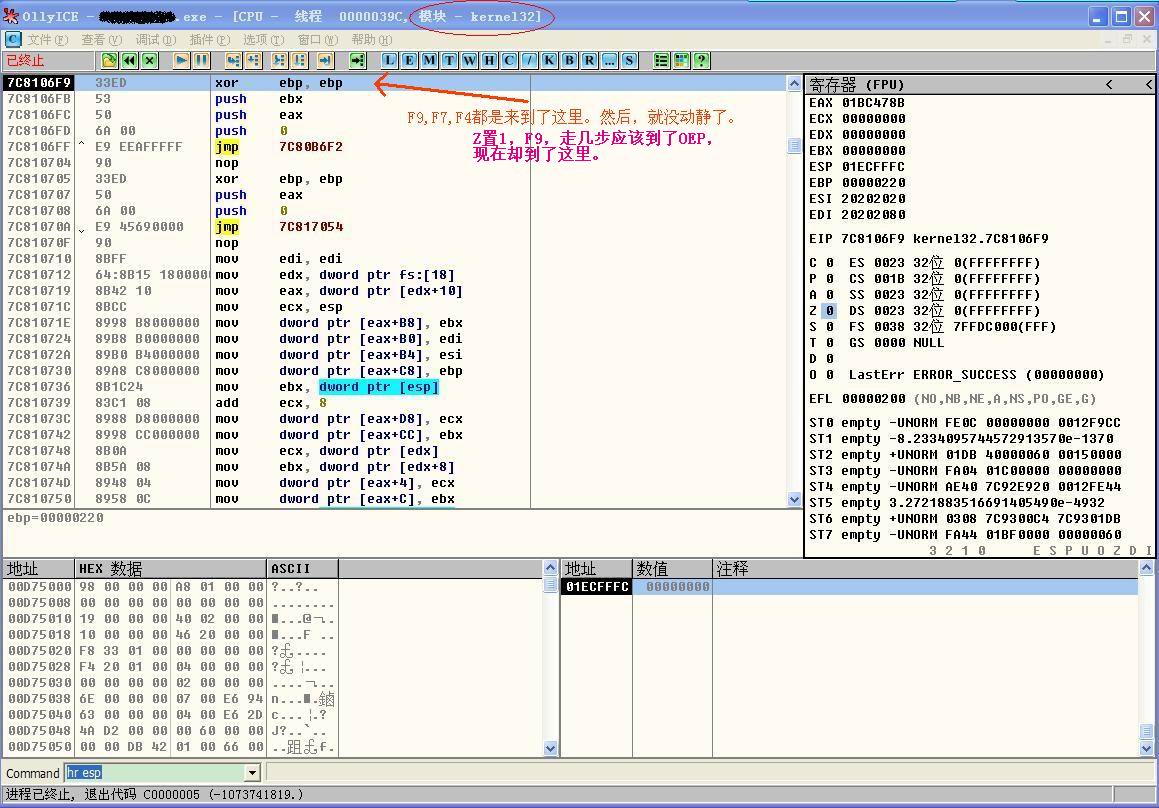Open the 文件(F) menu

click(47, 39)
